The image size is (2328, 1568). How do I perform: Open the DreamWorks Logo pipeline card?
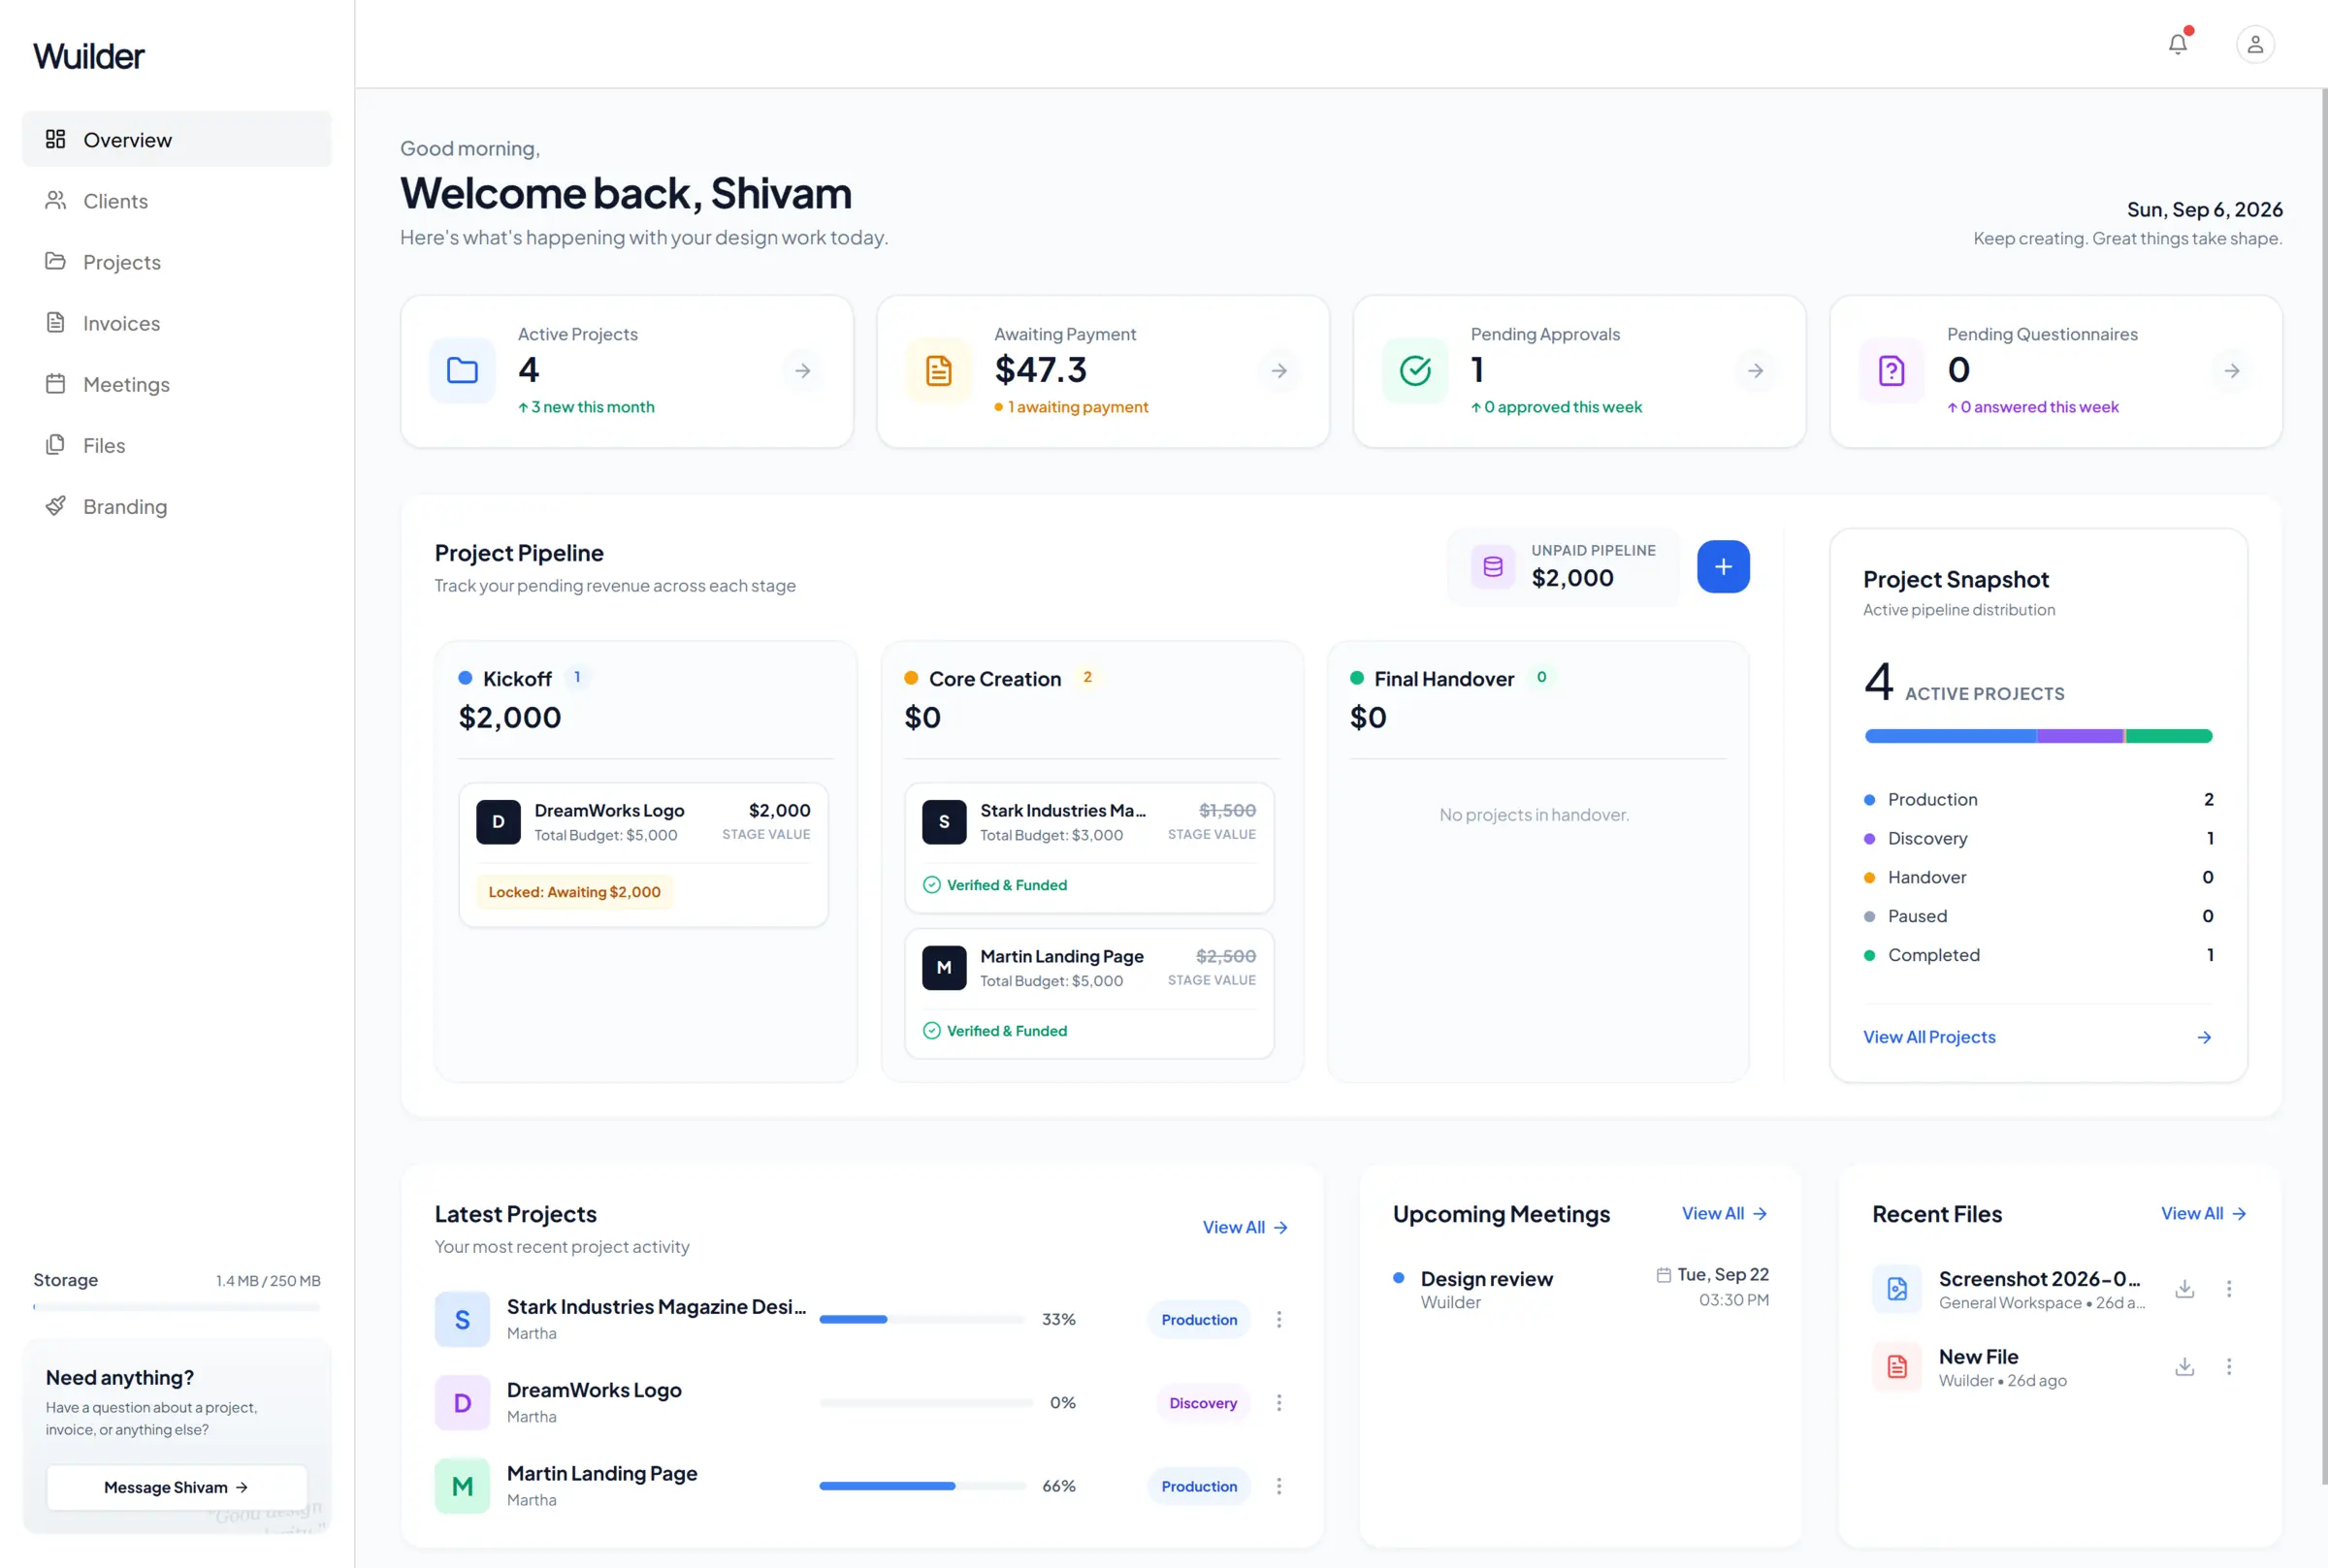click(x=643, y=855)
